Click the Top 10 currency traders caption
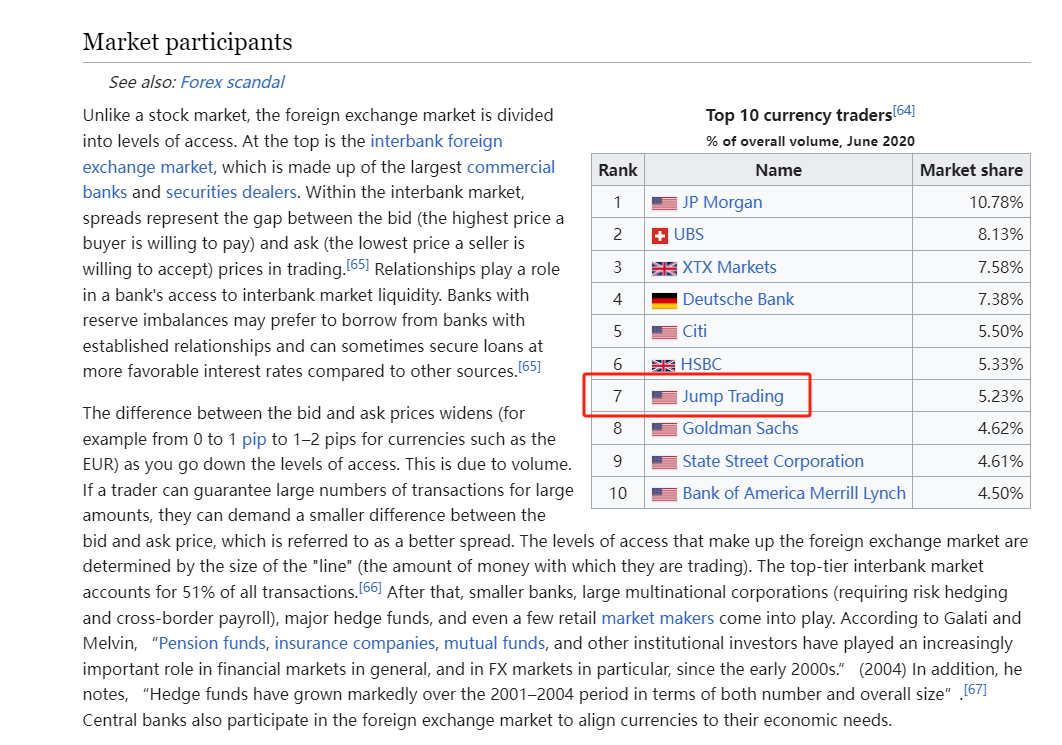The width and height of the screenshot is (1062, 745). pyautogui.click(x=799, y=116)
